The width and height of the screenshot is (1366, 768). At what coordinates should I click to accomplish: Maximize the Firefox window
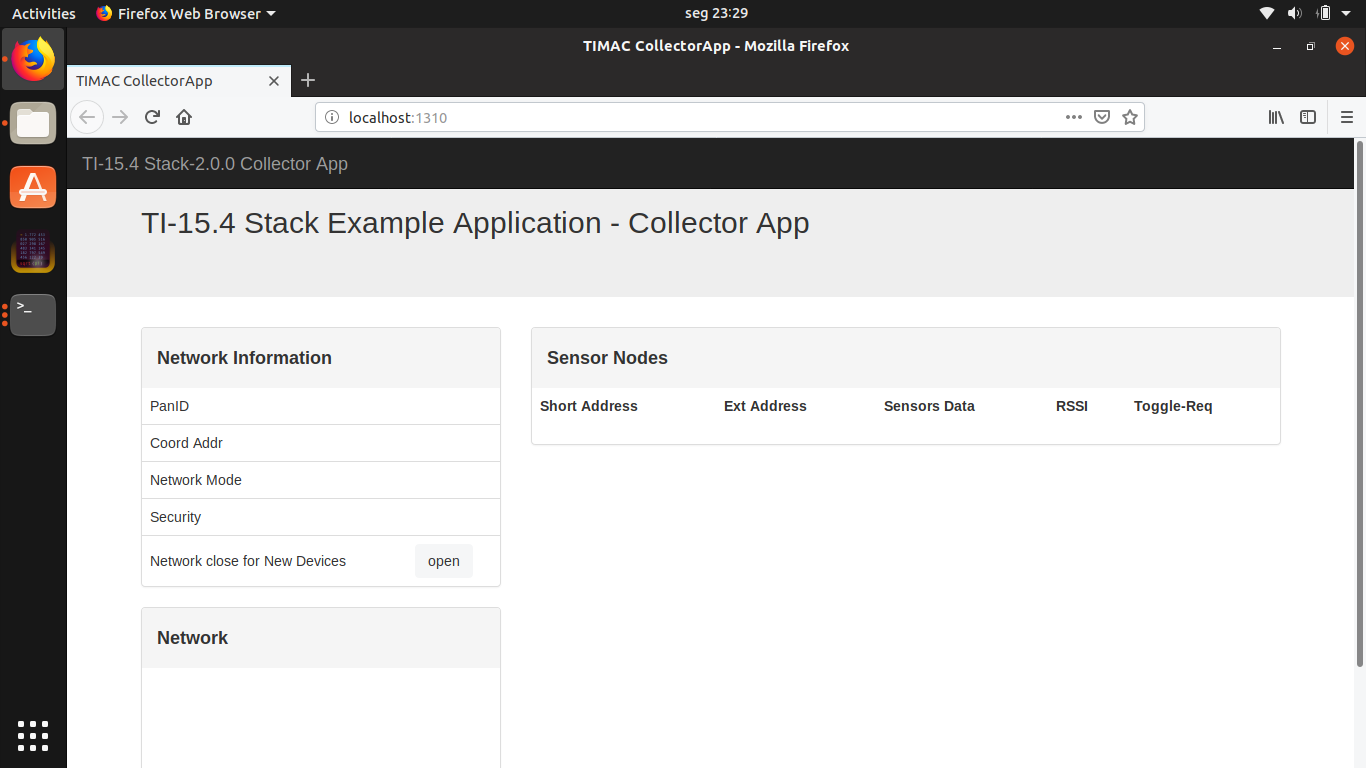coord(1310,46)
